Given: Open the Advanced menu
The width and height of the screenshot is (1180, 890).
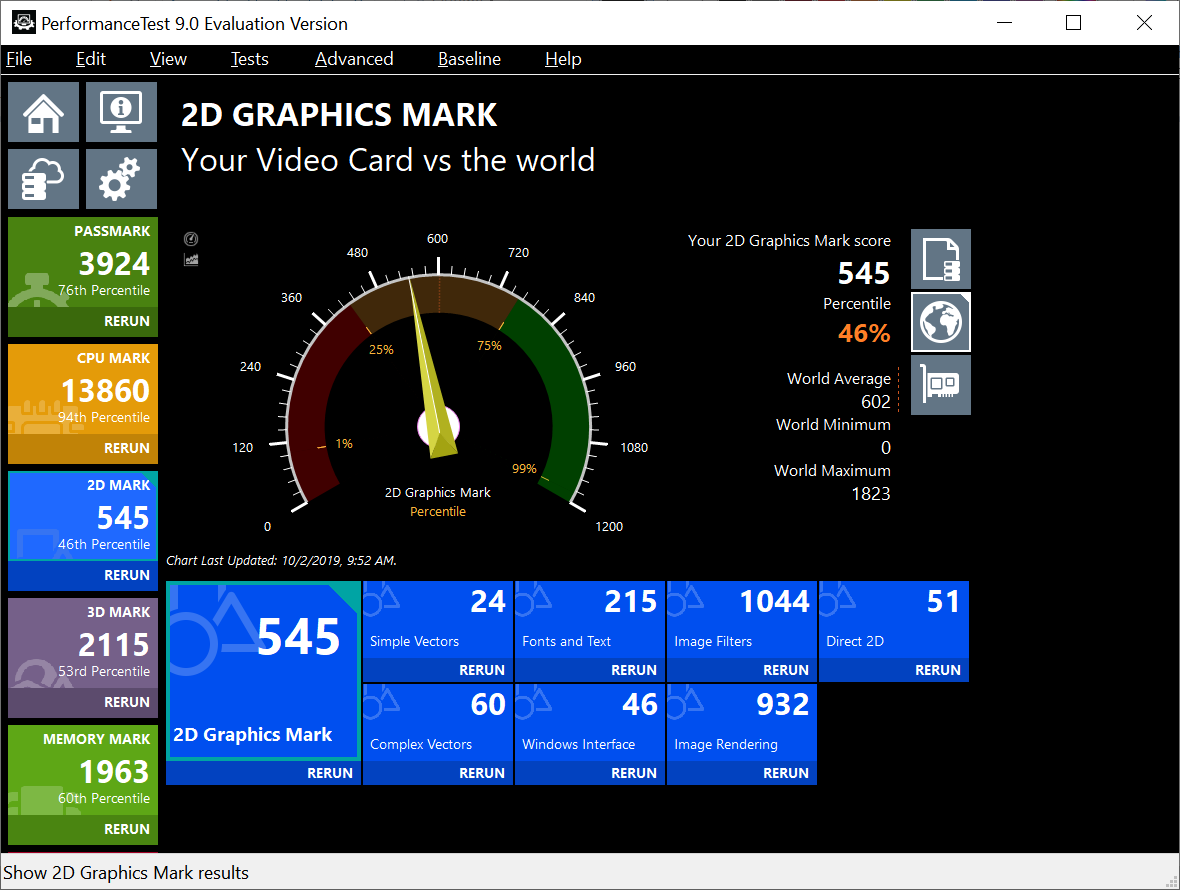Looking at the screenshot, I should point(354,59).
